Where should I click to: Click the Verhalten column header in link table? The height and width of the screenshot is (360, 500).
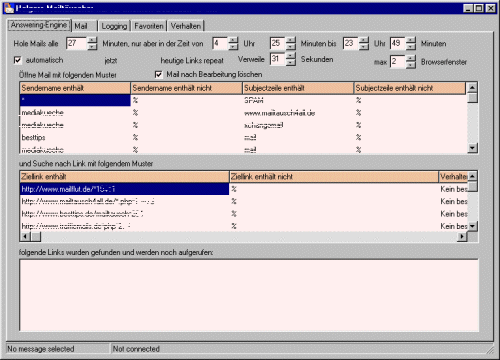coord(453,177)
